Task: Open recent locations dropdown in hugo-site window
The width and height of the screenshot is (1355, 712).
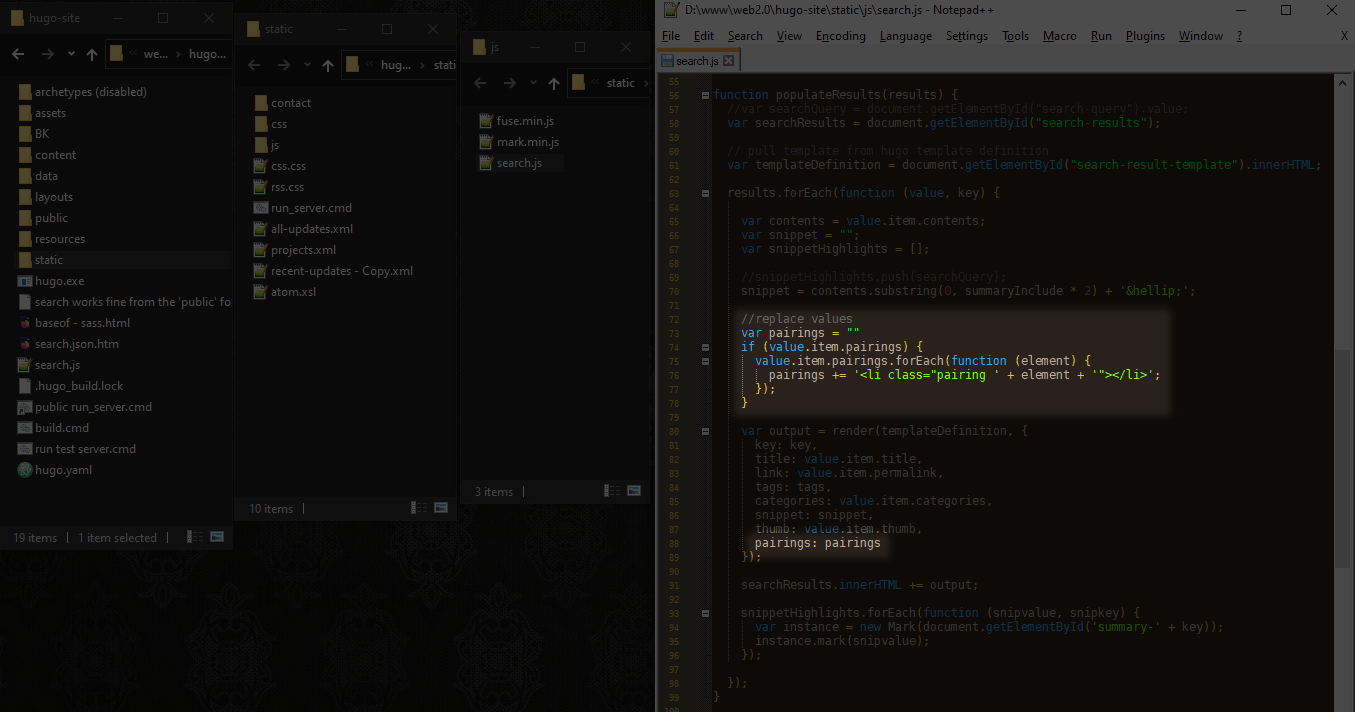Action: click(71, 54)
